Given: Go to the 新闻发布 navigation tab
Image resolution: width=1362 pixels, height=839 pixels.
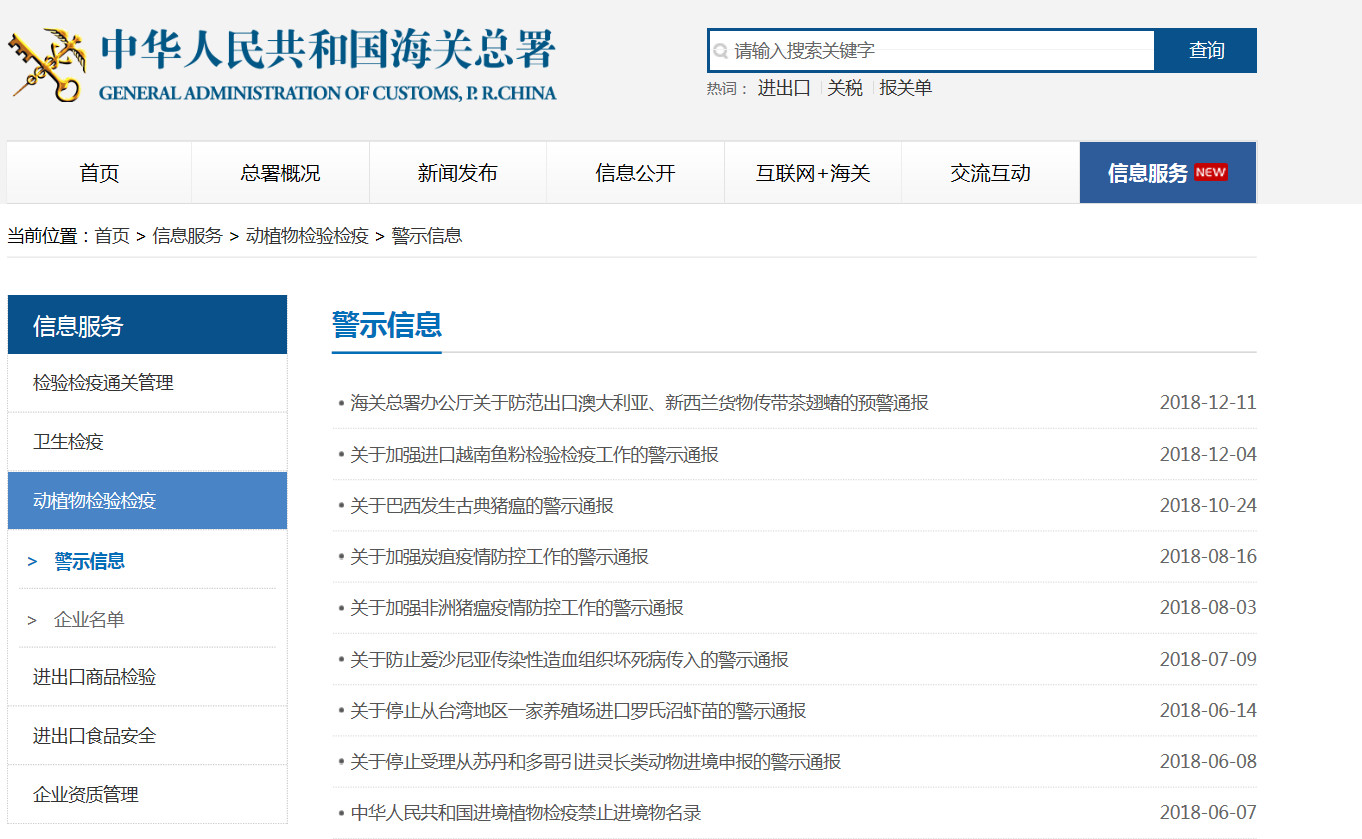Looking at the screenshot, I should tap(457, 173).
